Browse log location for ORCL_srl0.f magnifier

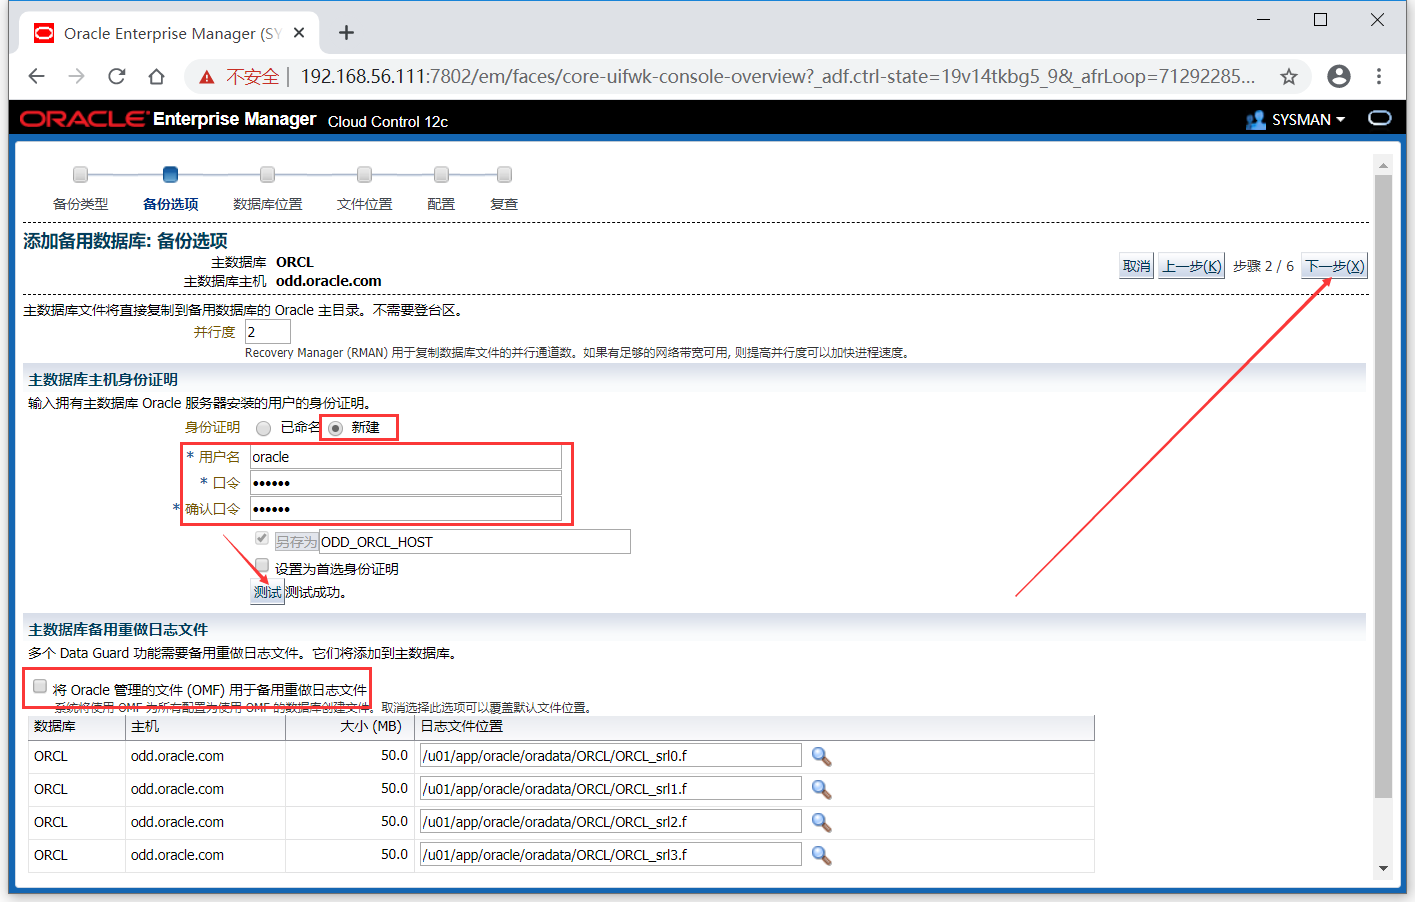click(x=821, y=756)
